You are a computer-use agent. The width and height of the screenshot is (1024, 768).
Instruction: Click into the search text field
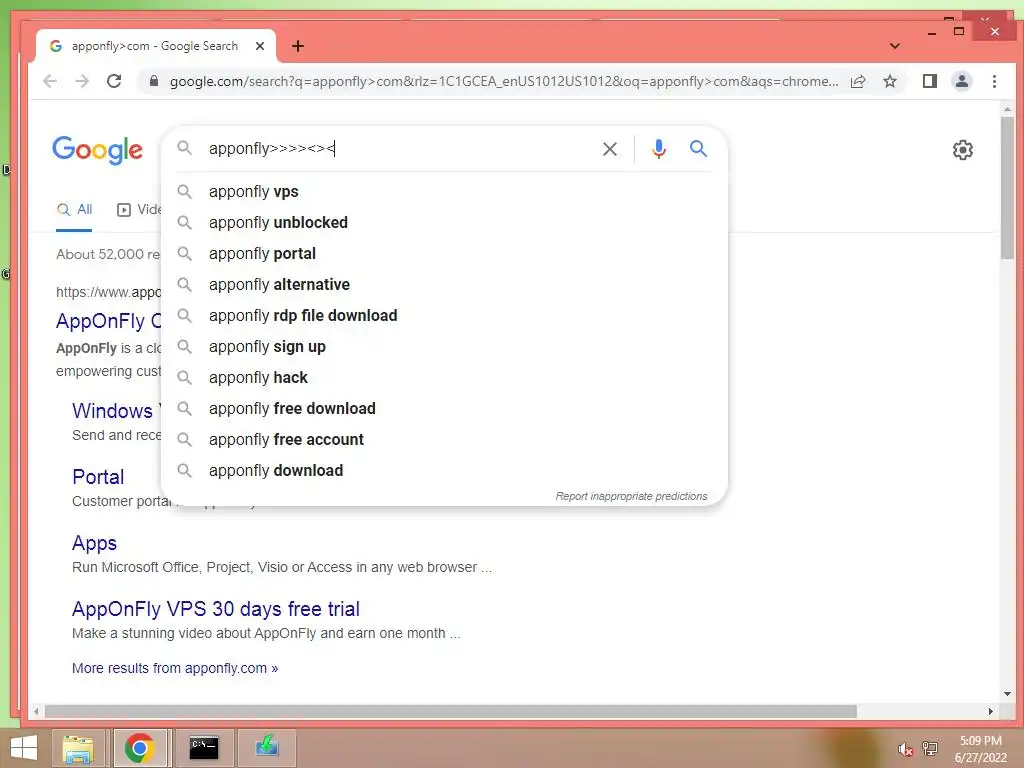(398, 149)
